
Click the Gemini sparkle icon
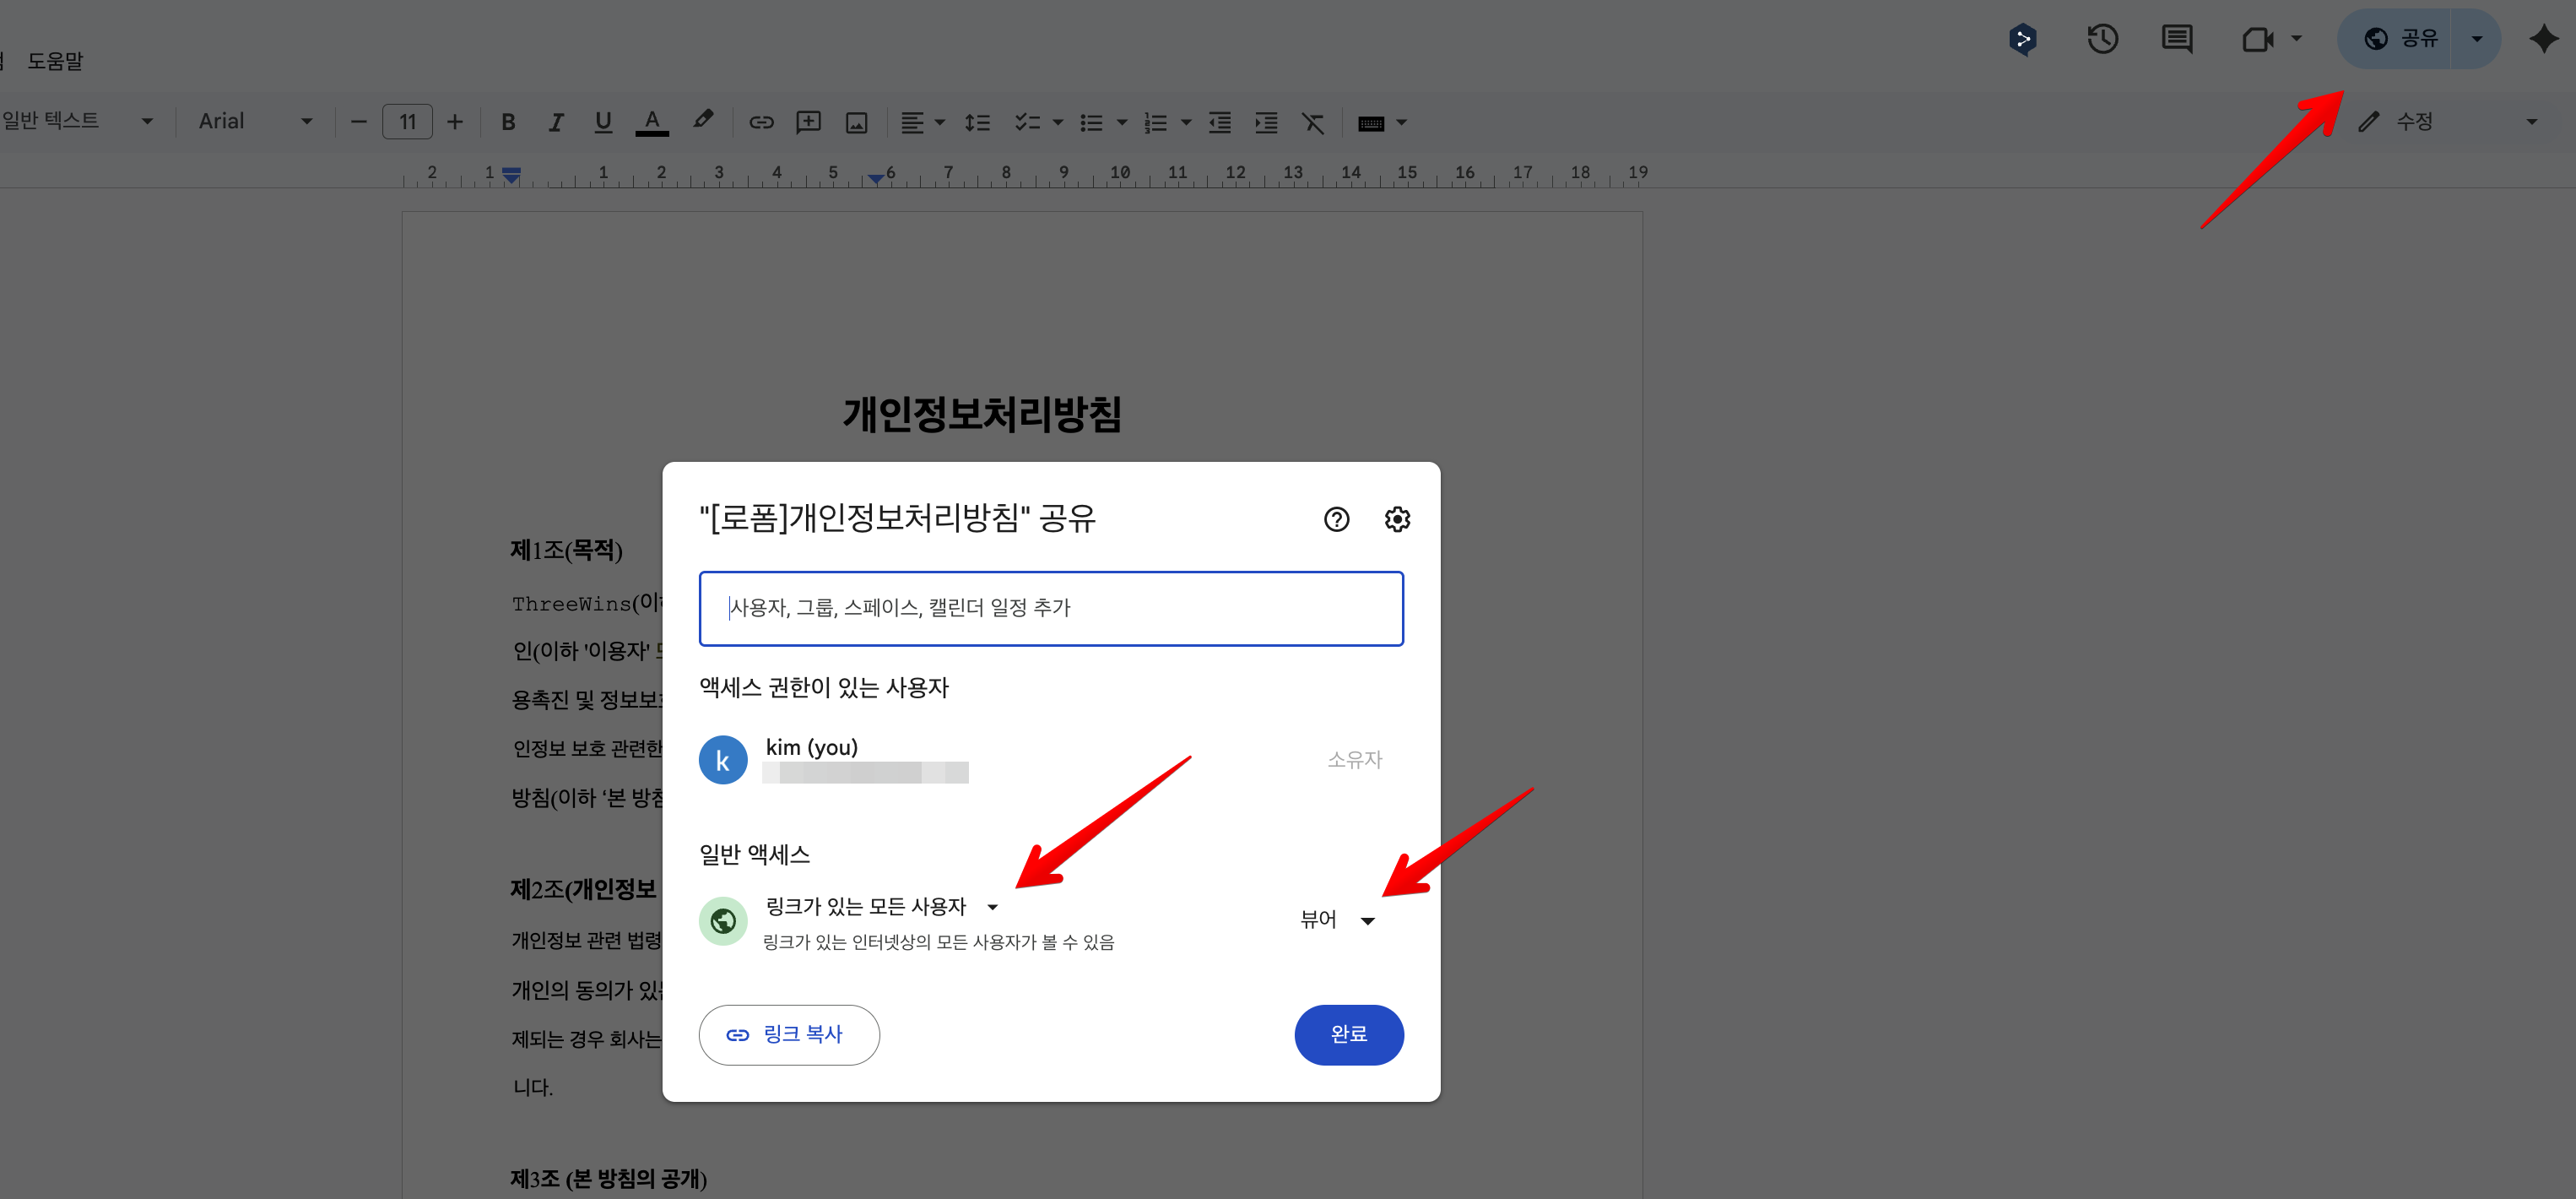[x=2543, y=39]
